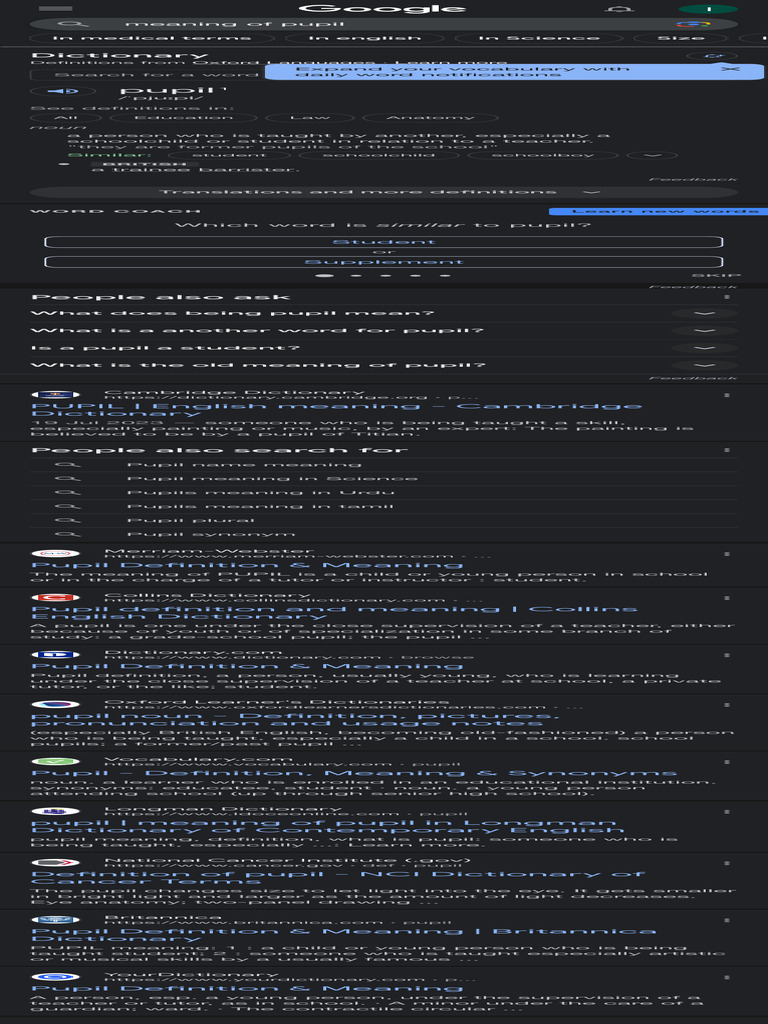The image size is (768, 1024).
Task: Expand 'What does being pupil mean?'
Action: coord(384,313)
